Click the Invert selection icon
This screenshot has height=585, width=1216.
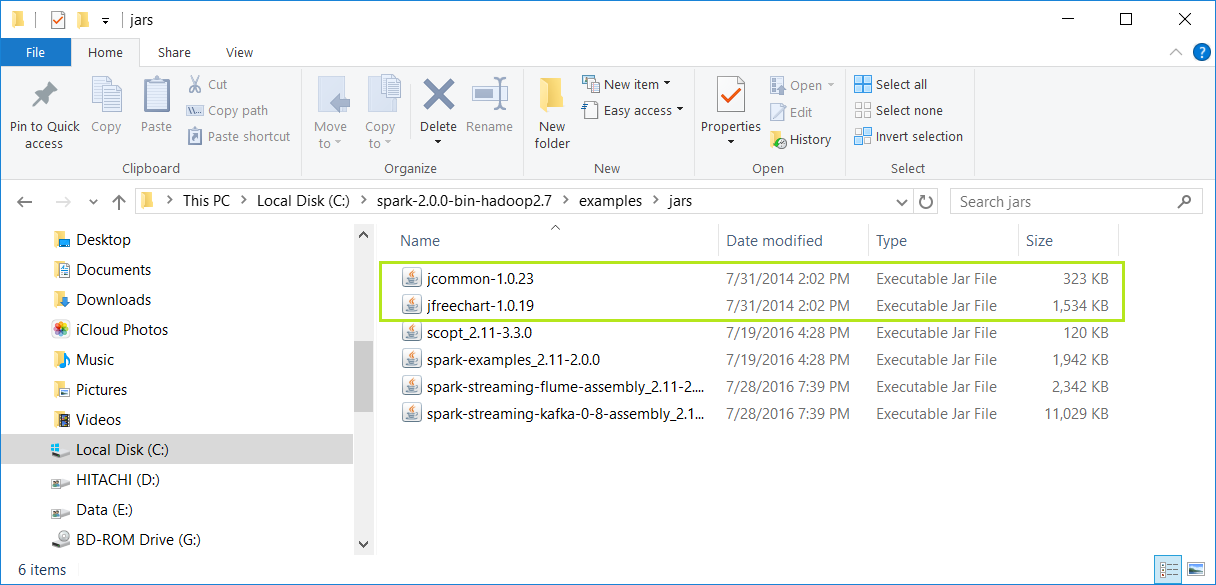coord(863,136)
